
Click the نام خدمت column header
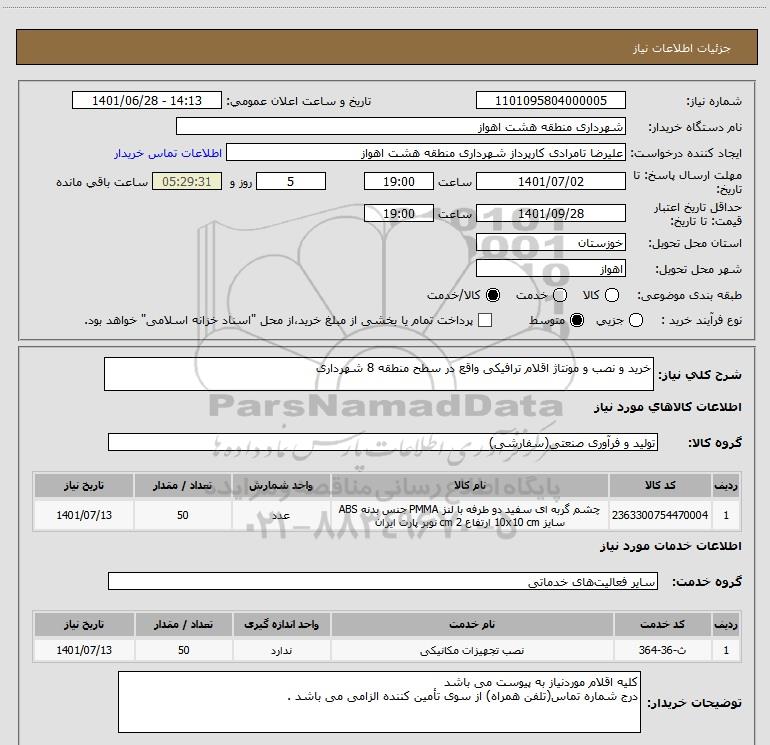coord(472,624)
